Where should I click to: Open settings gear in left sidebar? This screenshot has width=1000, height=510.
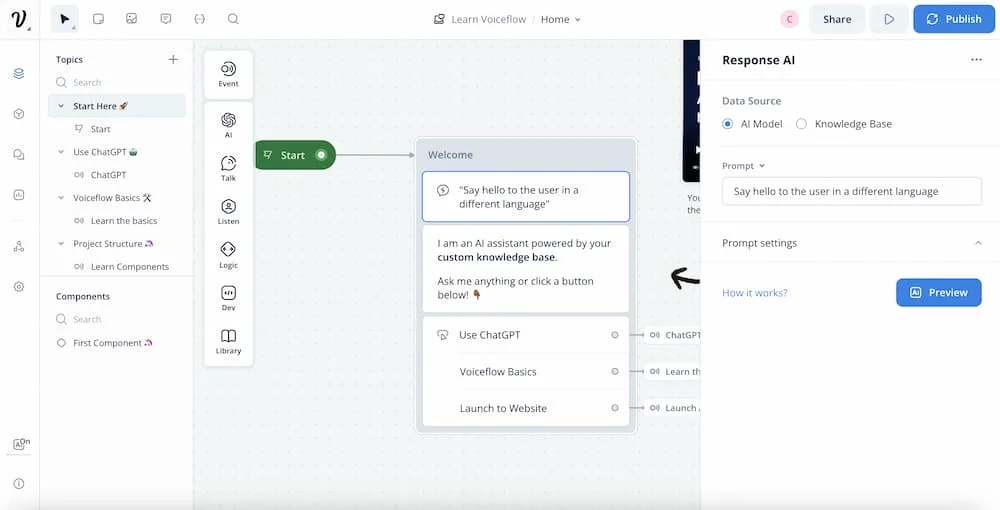19,287
